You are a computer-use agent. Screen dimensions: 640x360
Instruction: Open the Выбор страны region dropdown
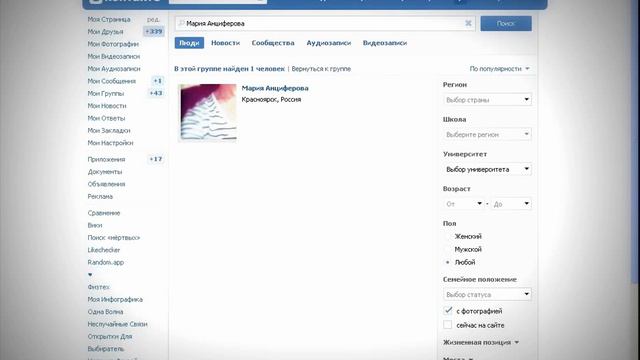487,100
